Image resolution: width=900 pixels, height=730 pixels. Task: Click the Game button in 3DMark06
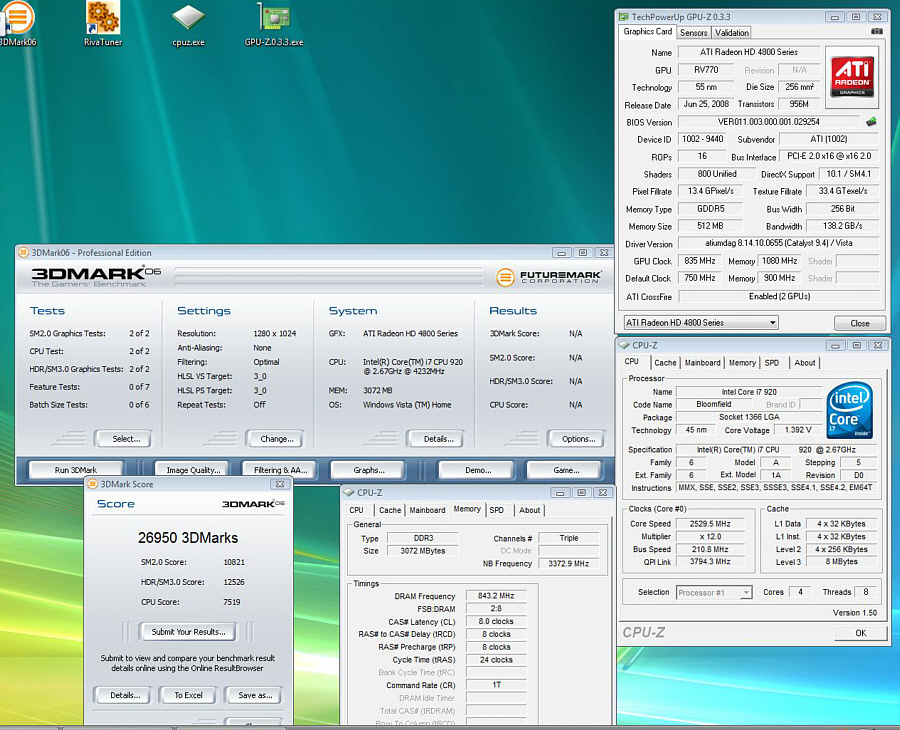[x=566, y=469]
